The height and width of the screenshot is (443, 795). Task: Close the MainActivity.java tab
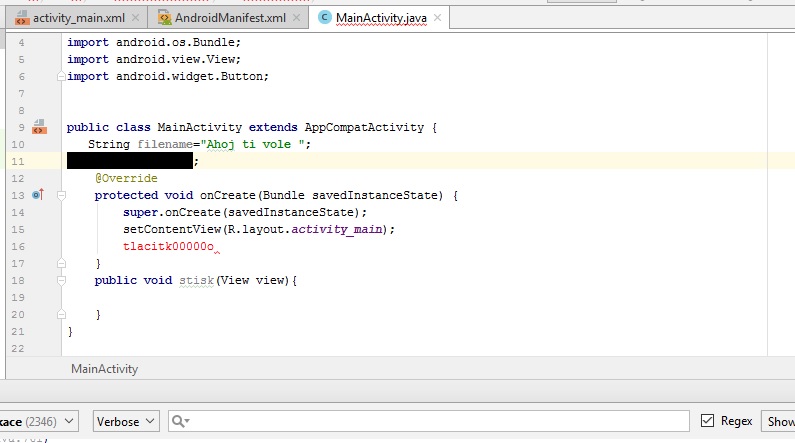[438, 18]
